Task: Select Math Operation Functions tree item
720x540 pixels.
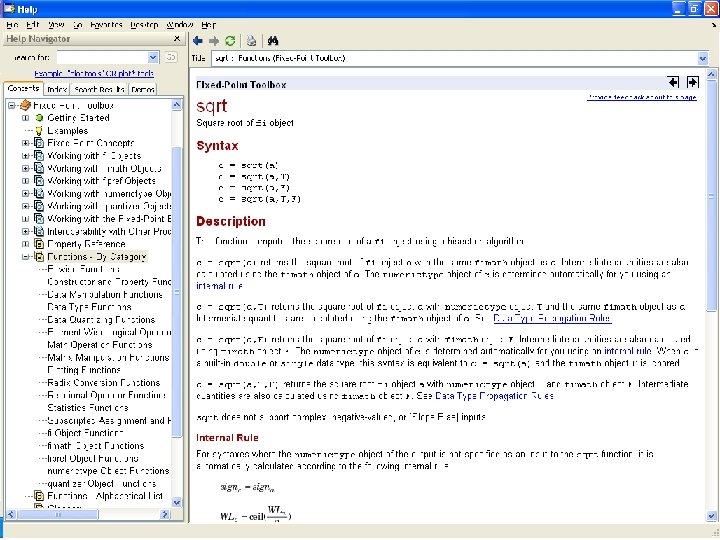Action: pos(100,345)
